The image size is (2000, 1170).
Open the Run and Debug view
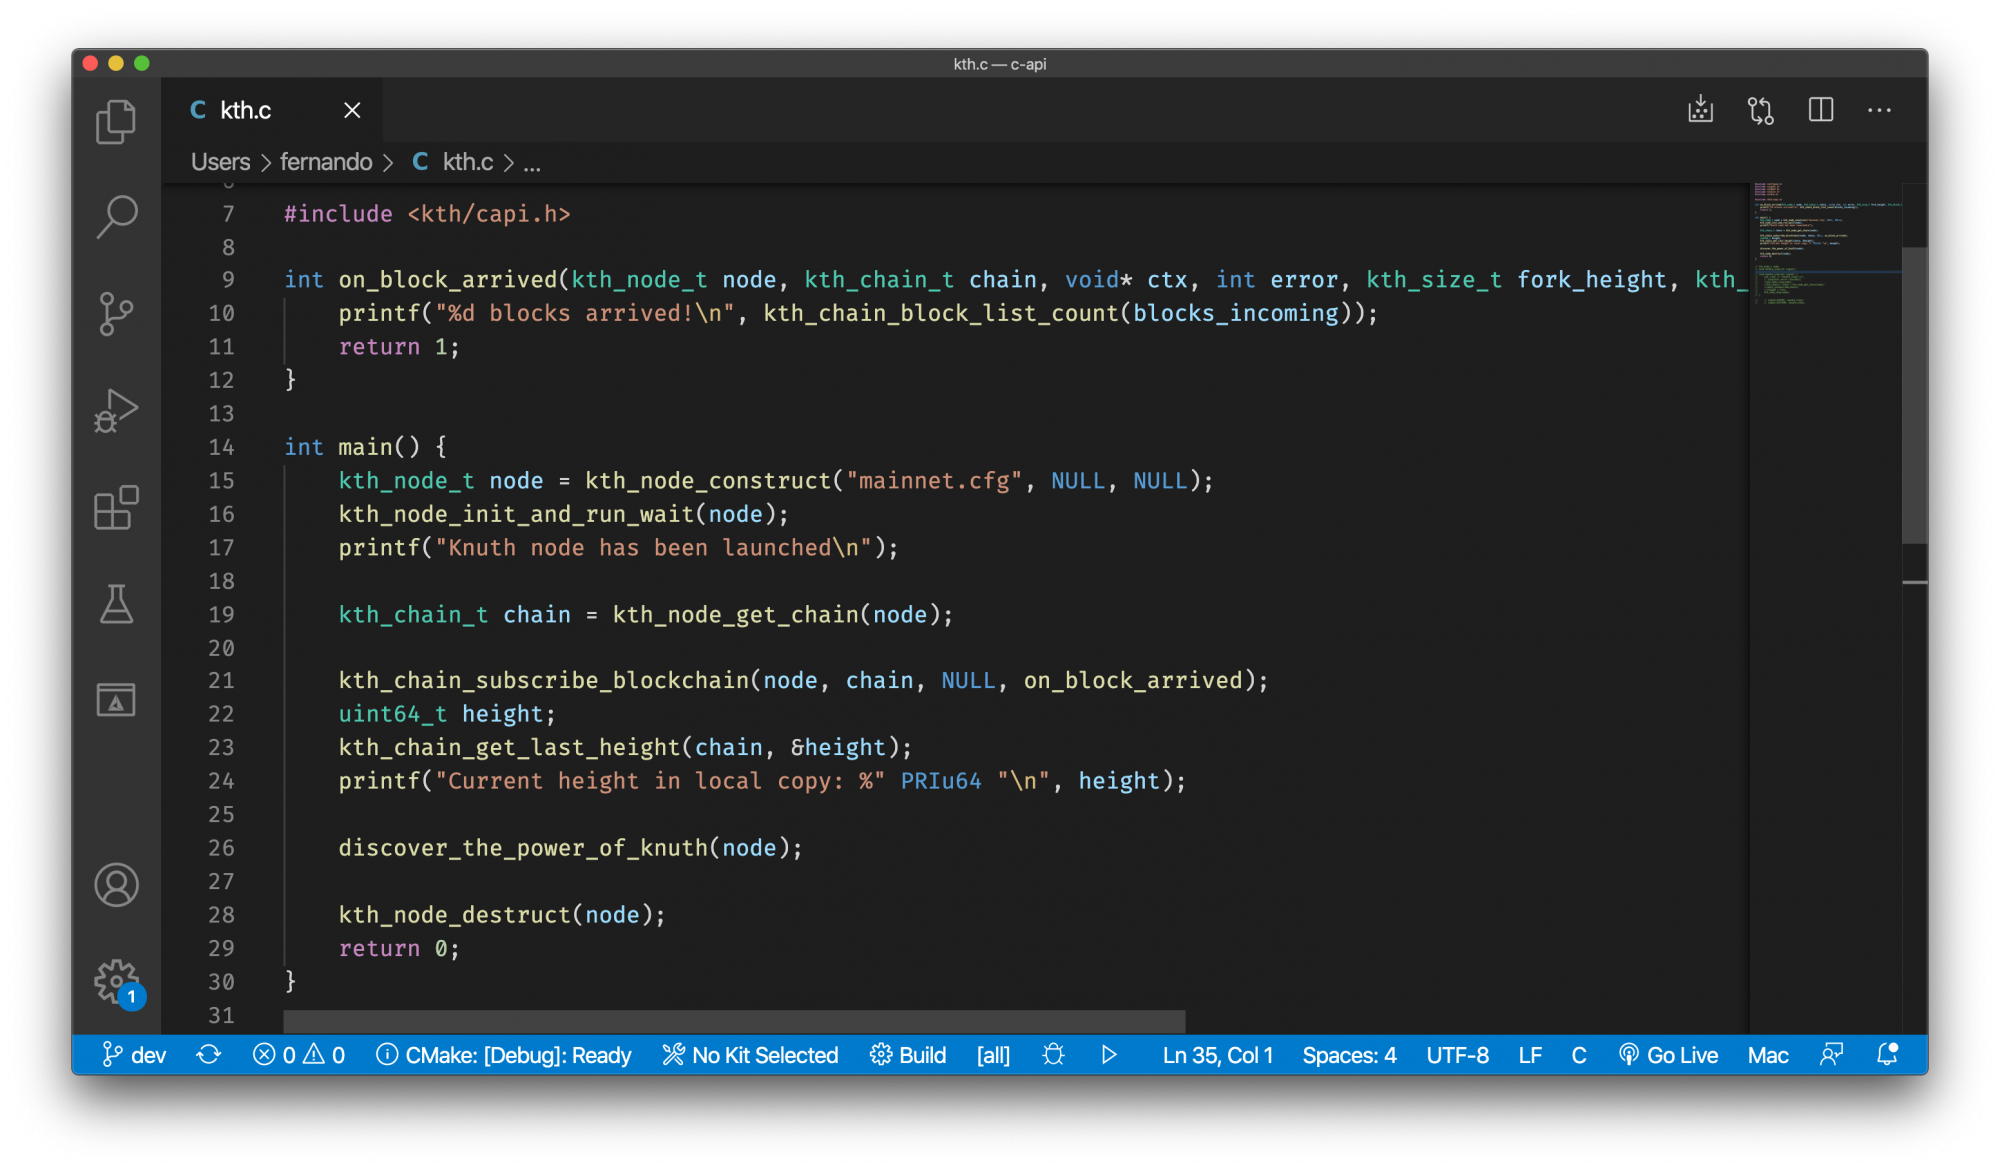(x=116, y=410)
